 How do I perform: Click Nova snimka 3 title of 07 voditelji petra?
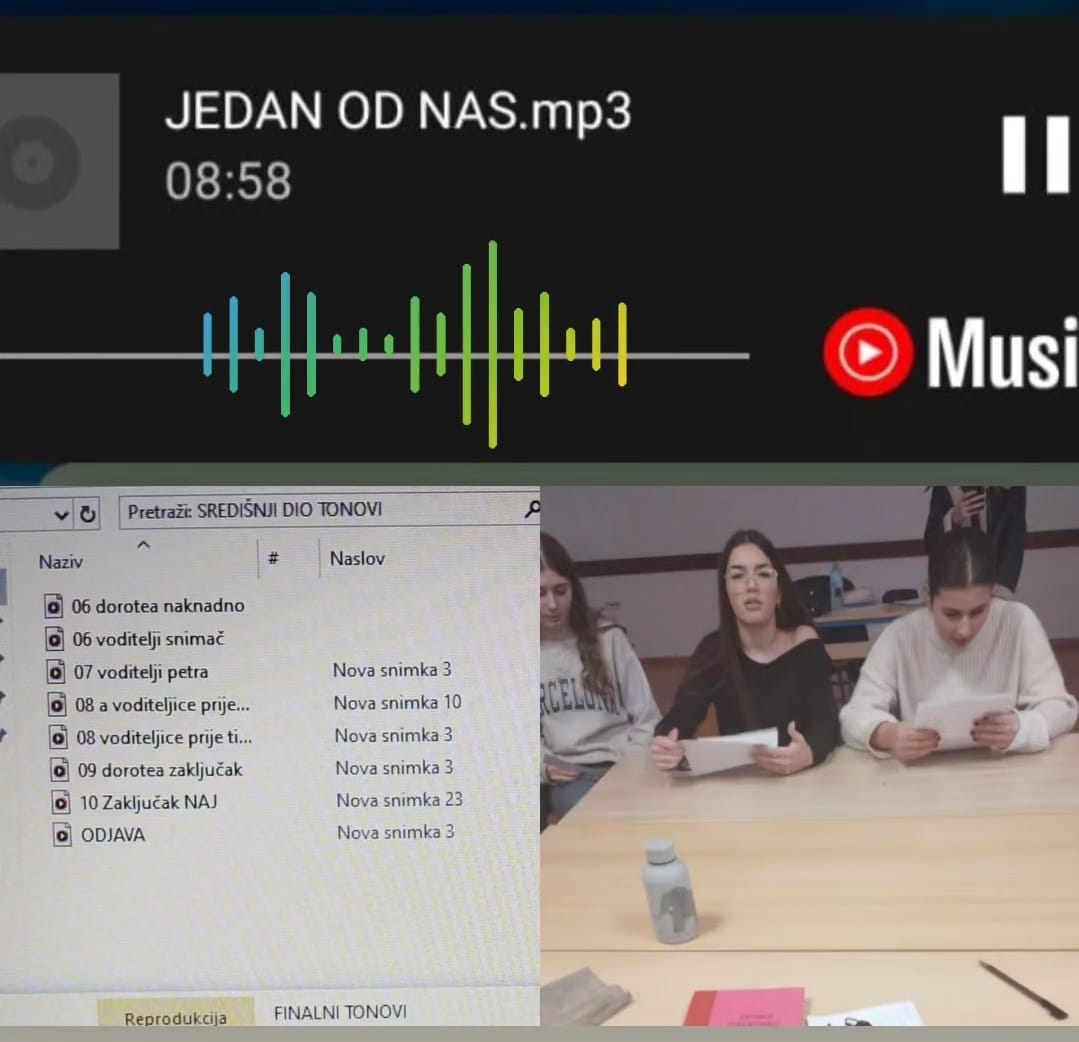click(x=392, y=670)
